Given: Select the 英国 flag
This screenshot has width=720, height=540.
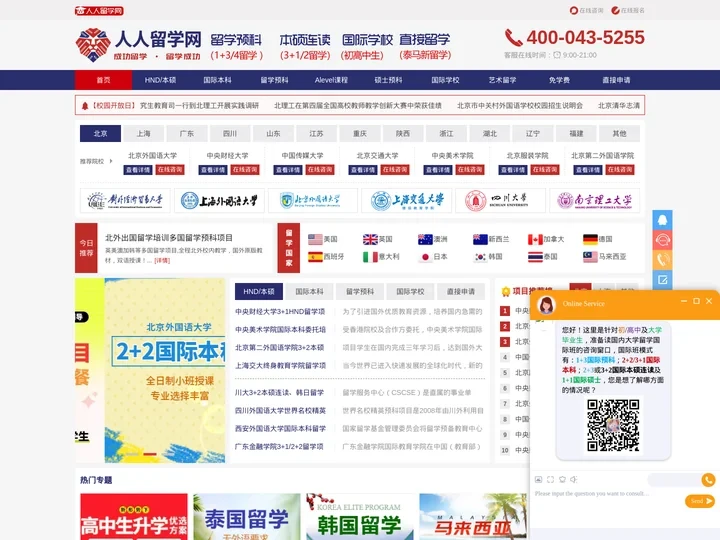Looking at the screenshot, I should [370, 239].
